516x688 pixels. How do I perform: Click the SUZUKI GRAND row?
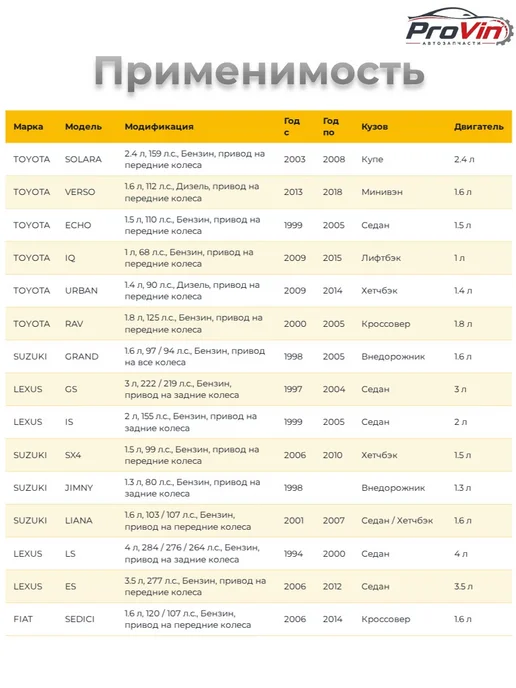[258, 357]
